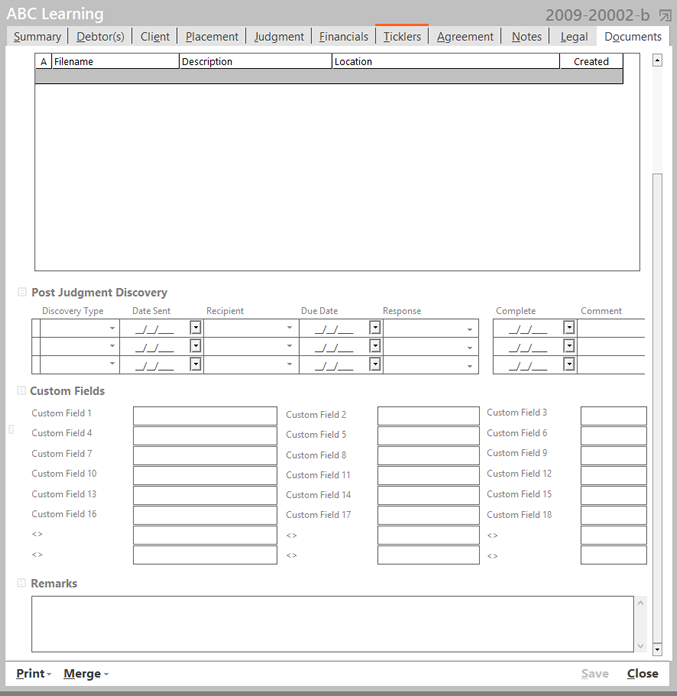
Task: Click the Save button
Action: coord(595,673)
